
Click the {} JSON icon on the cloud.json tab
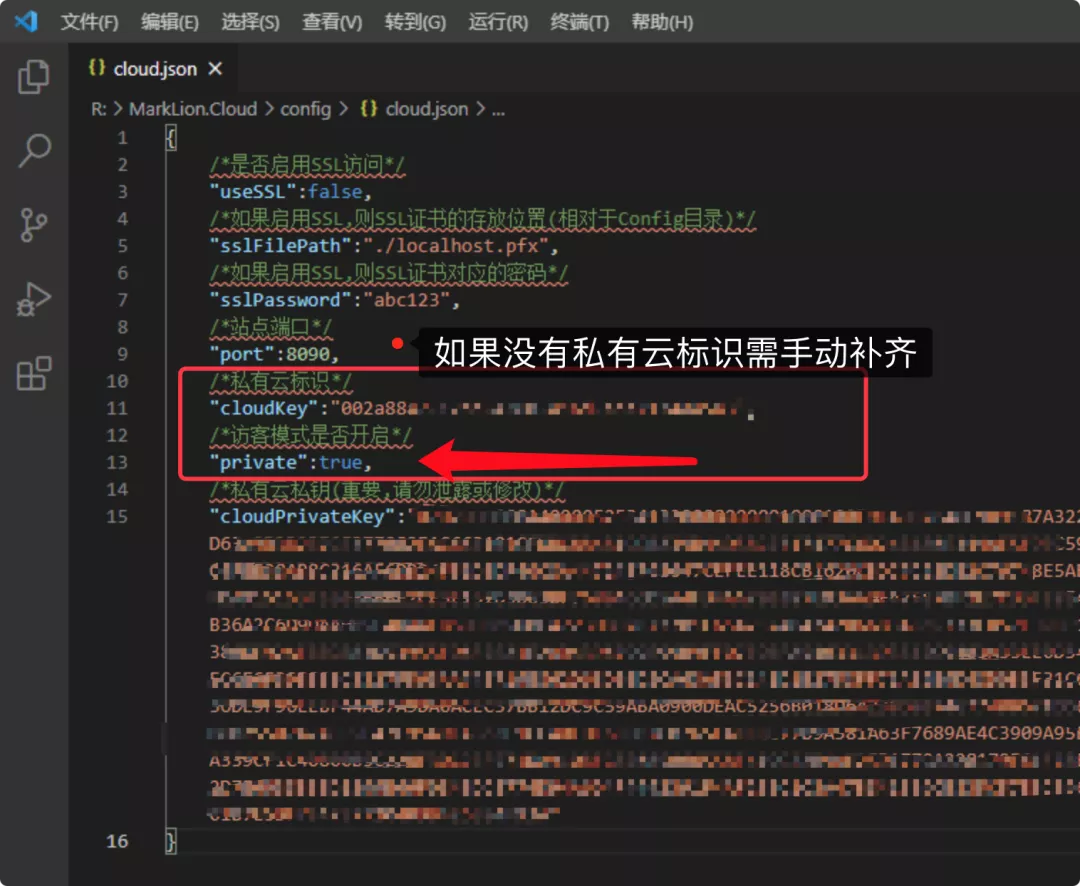[x=96, y=69]
